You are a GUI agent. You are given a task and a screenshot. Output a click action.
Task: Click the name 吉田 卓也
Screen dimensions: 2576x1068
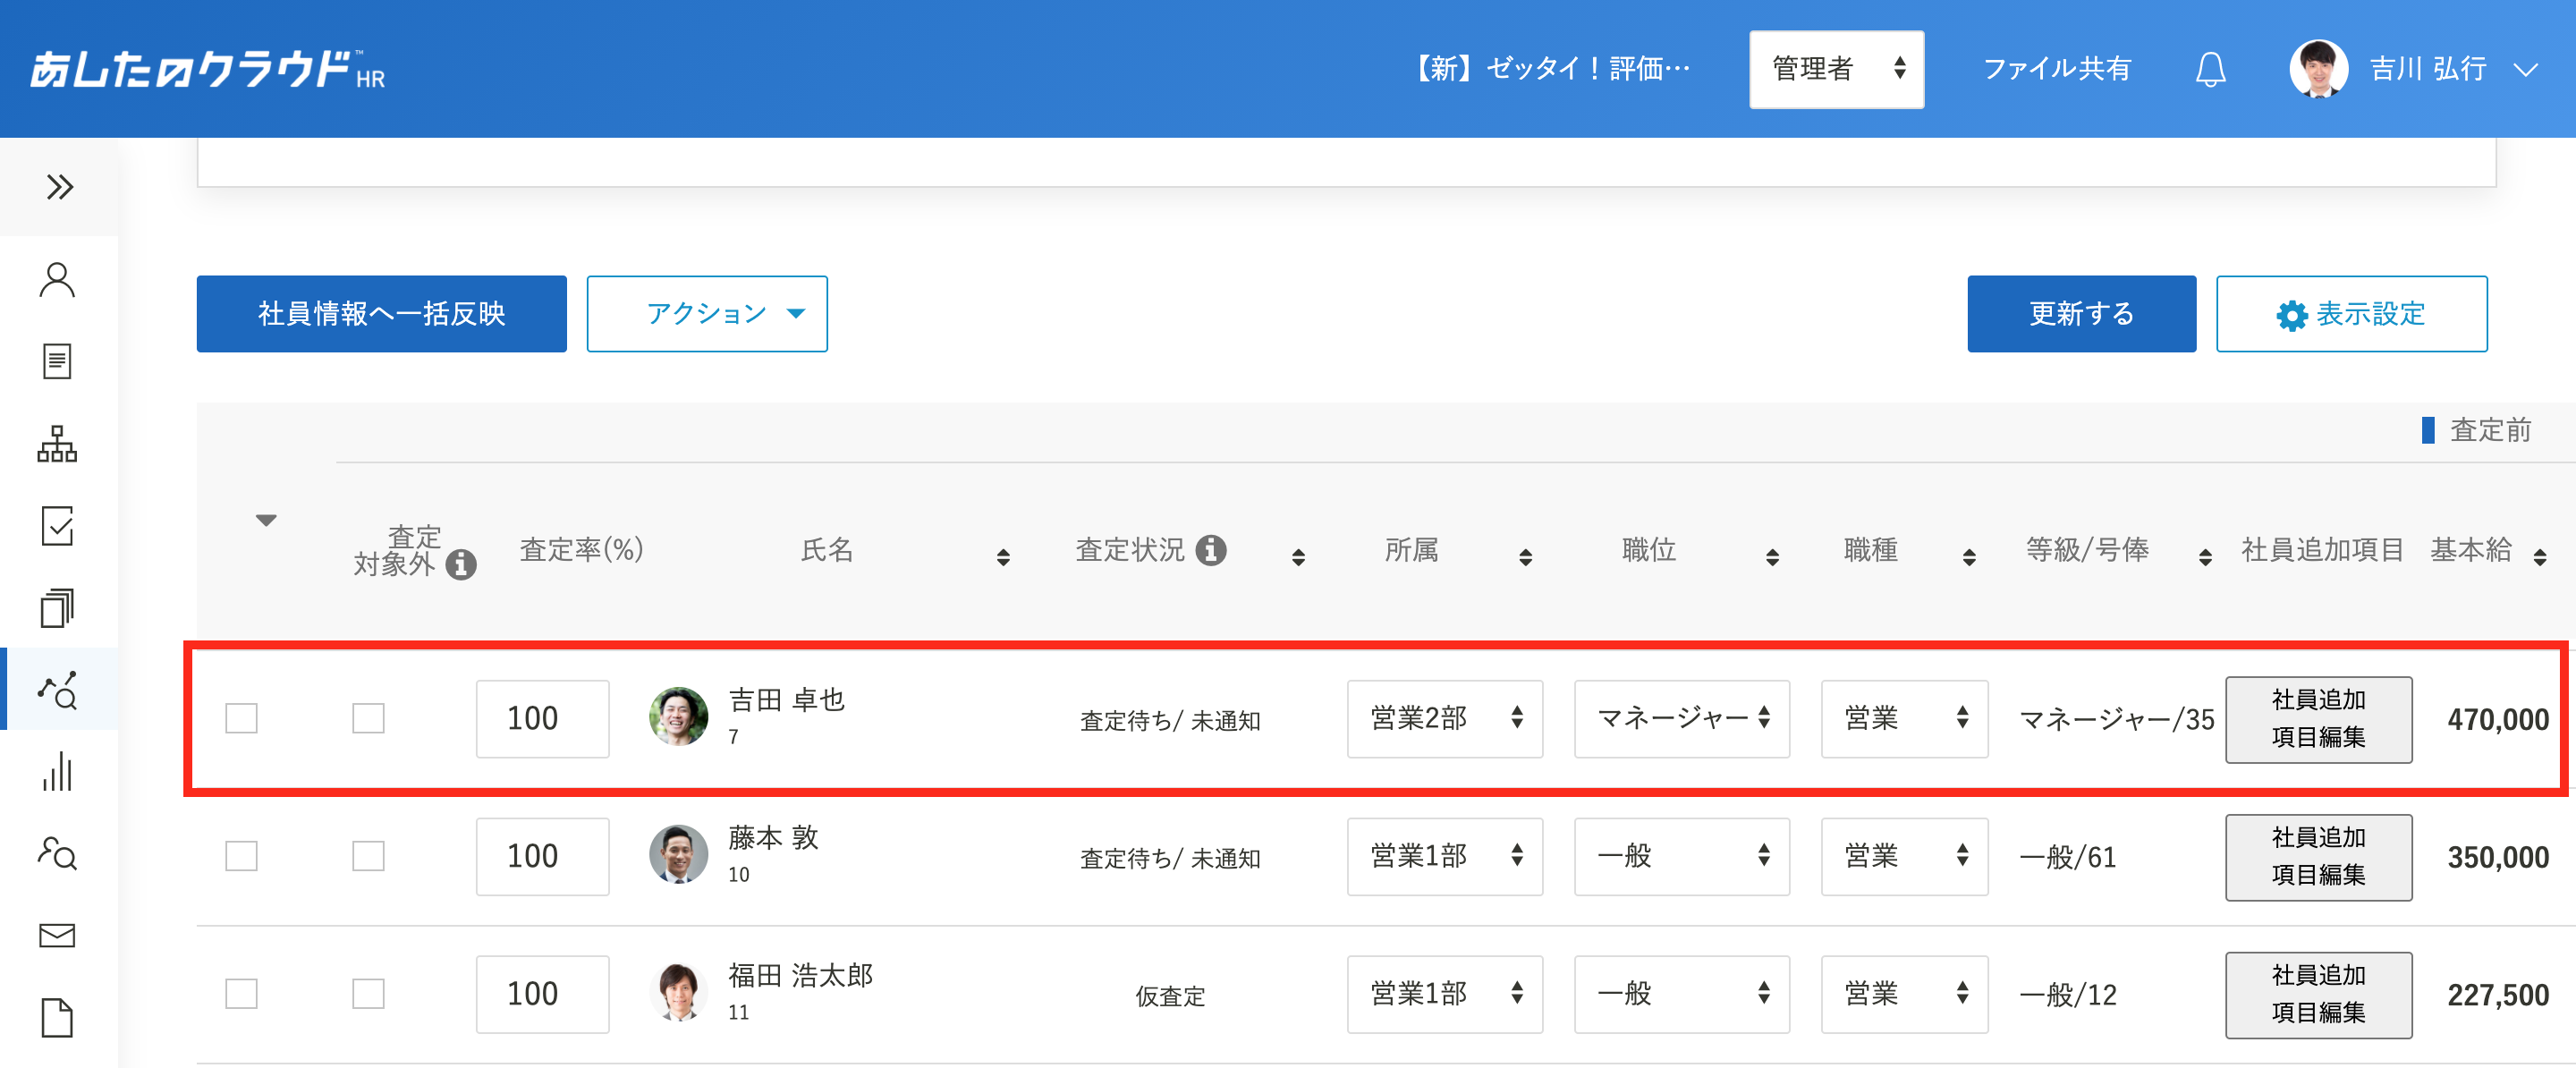click(786, 700)
